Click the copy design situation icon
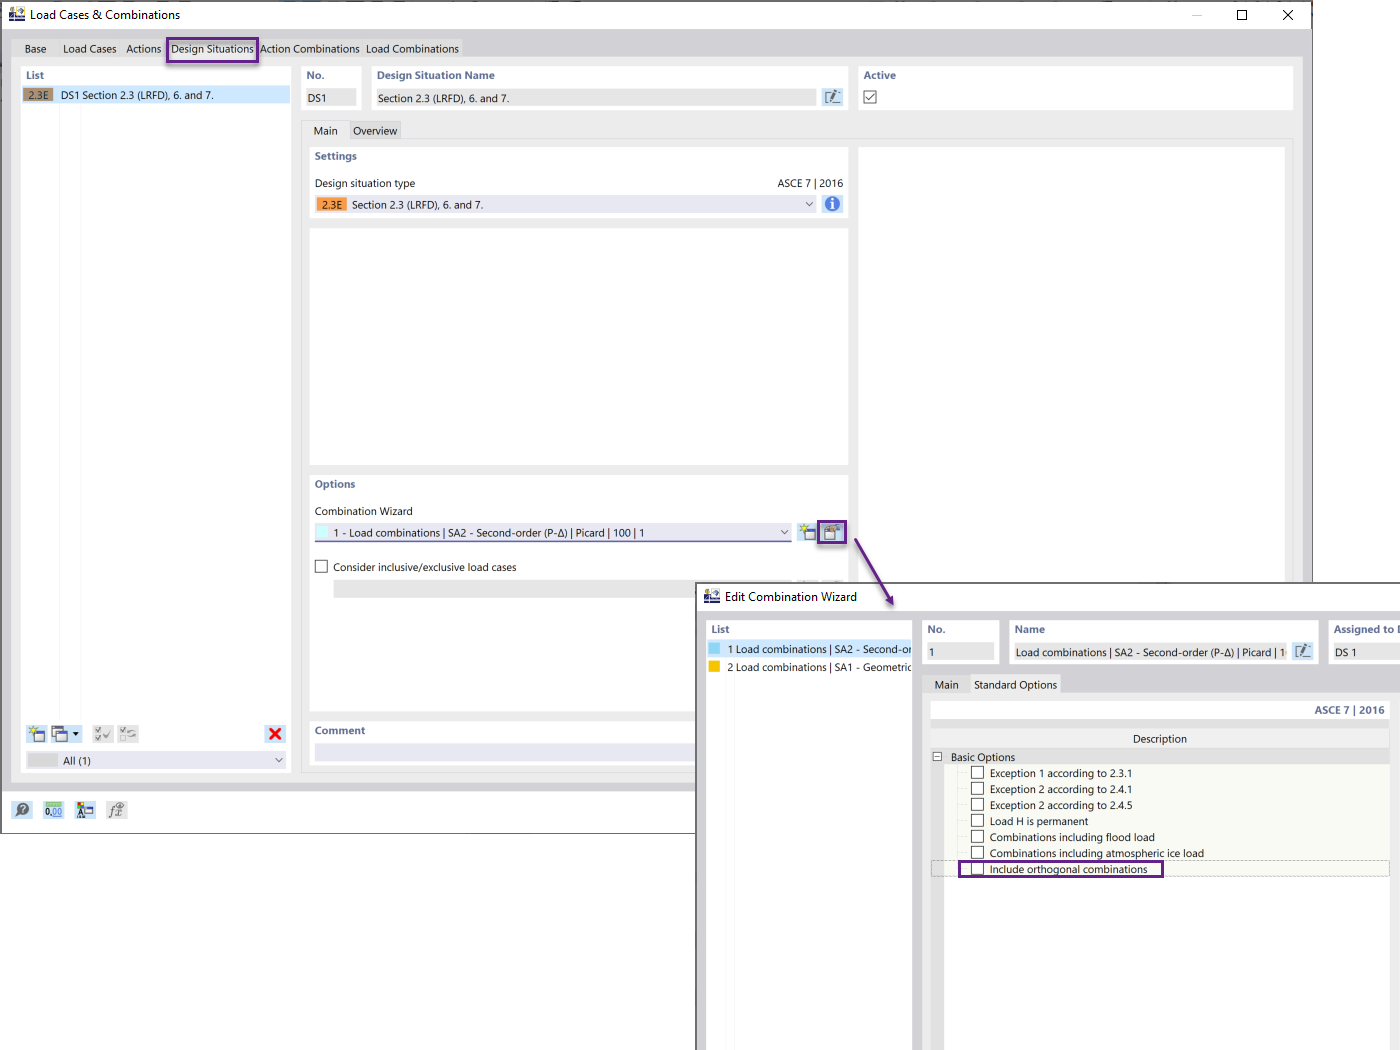 (60, 734)
